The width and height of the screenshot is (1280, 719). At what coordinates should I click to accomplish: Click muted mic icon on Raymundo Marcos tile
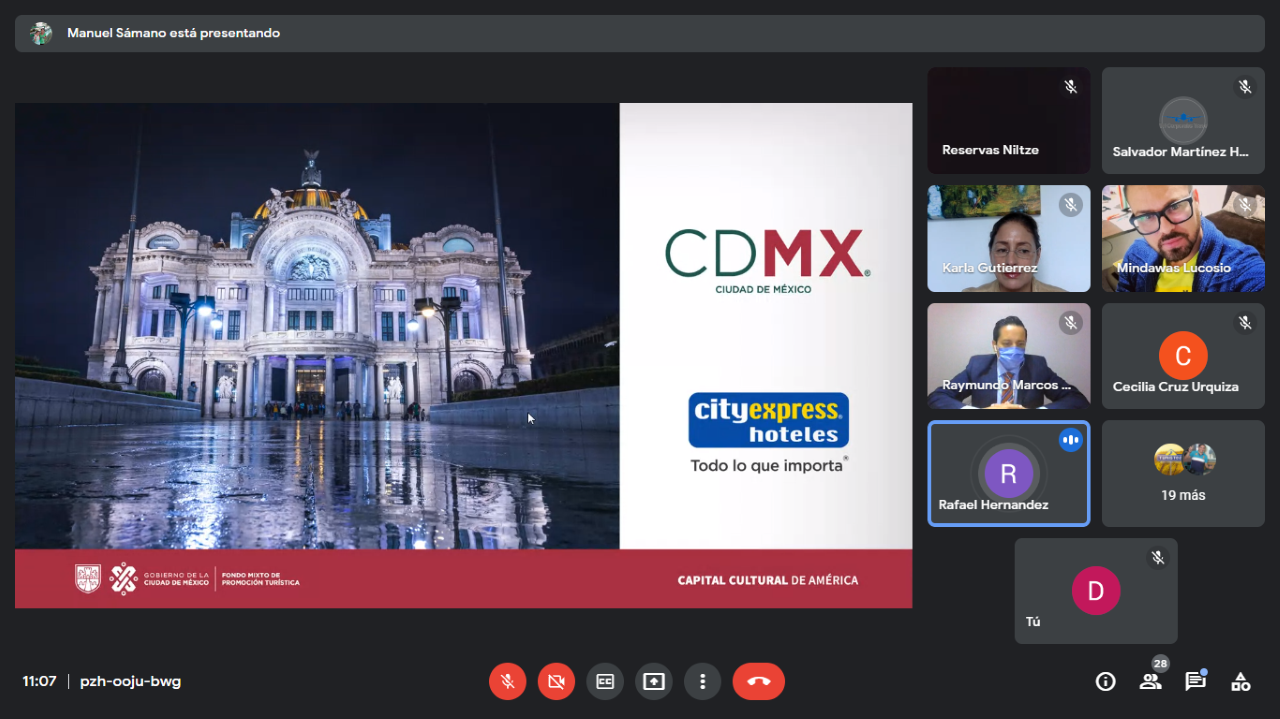point(1071,323)
